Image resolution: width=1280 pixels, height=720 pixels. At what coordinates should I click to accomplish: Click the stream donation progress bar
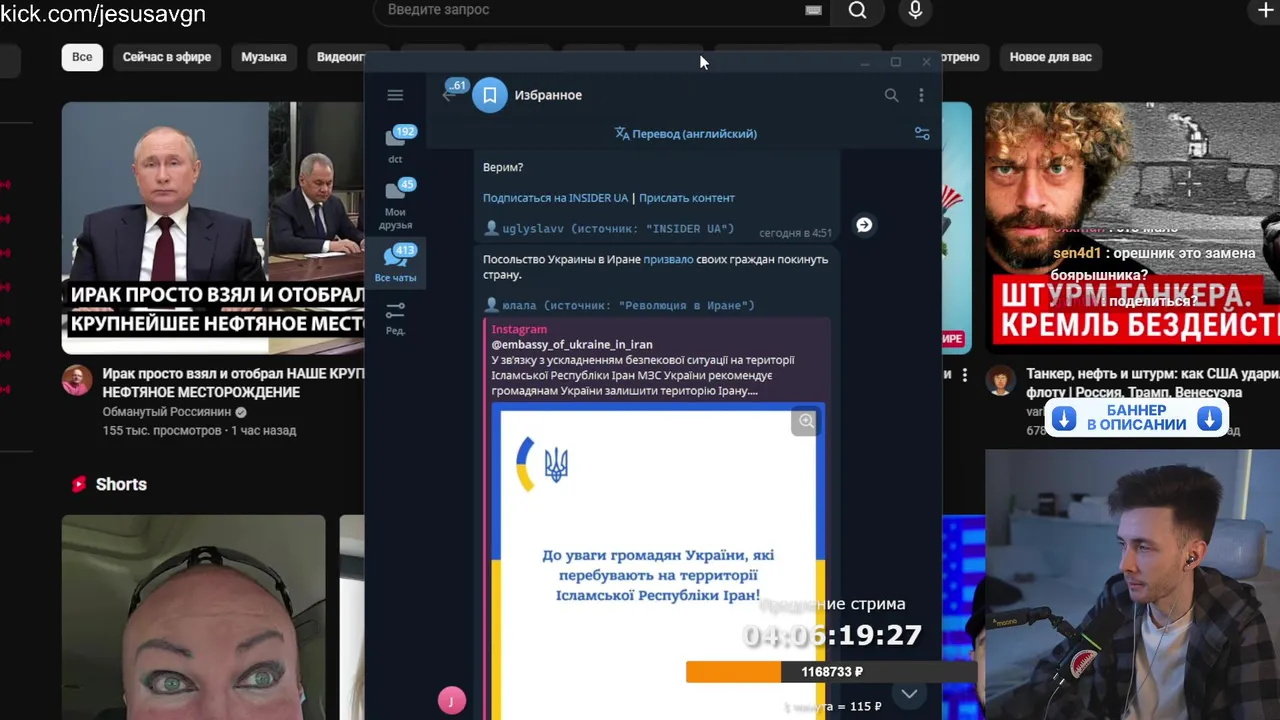[832, 672]
